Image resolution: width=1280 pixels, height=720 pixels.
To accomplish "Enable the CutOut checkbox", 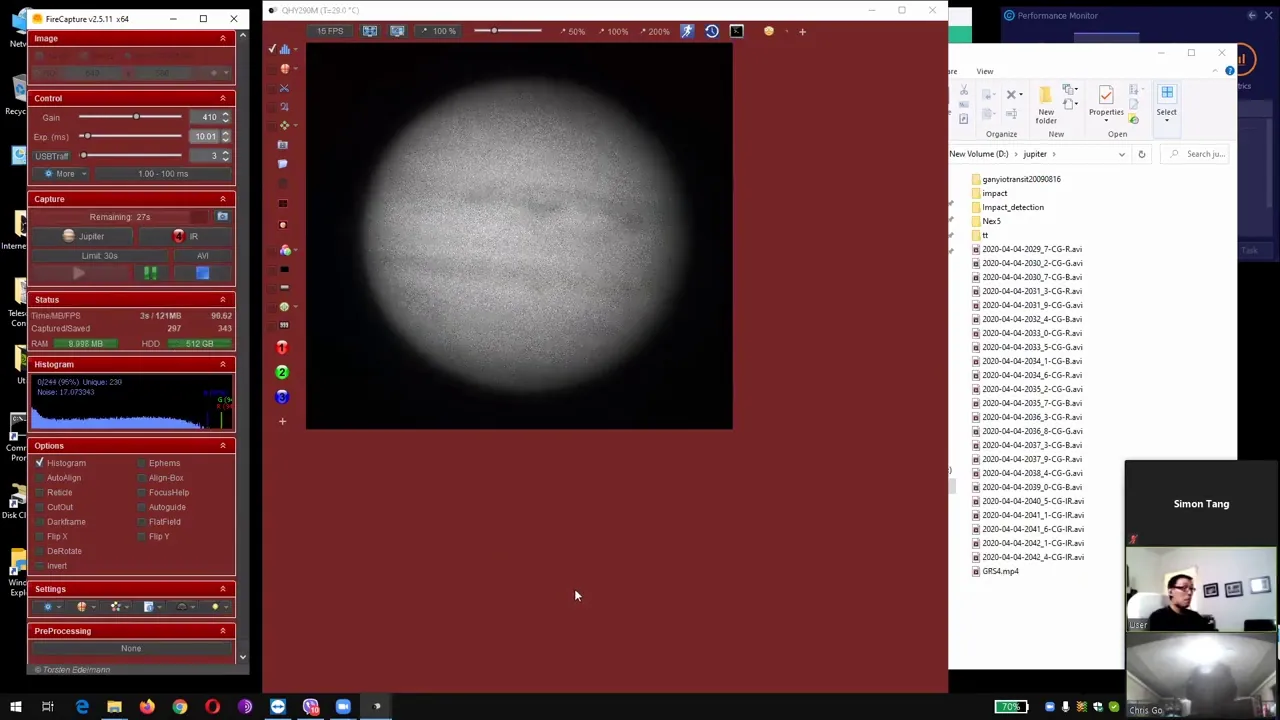I will click(40, 507).
